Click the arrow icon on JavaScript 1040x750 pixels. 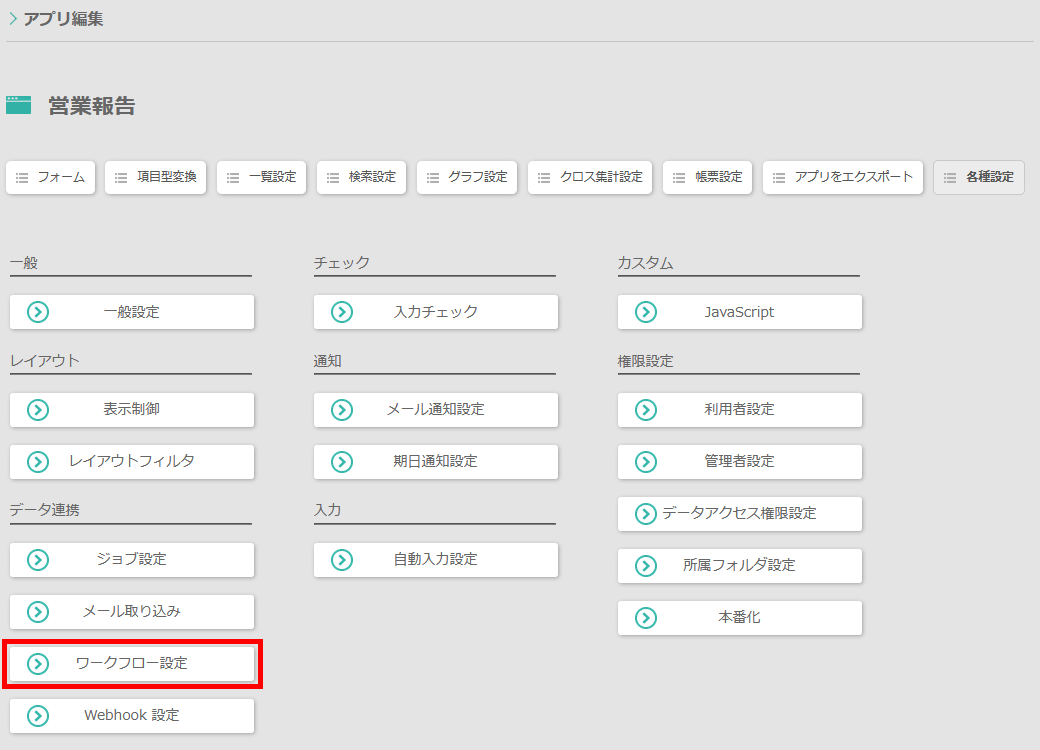(646, 311)
